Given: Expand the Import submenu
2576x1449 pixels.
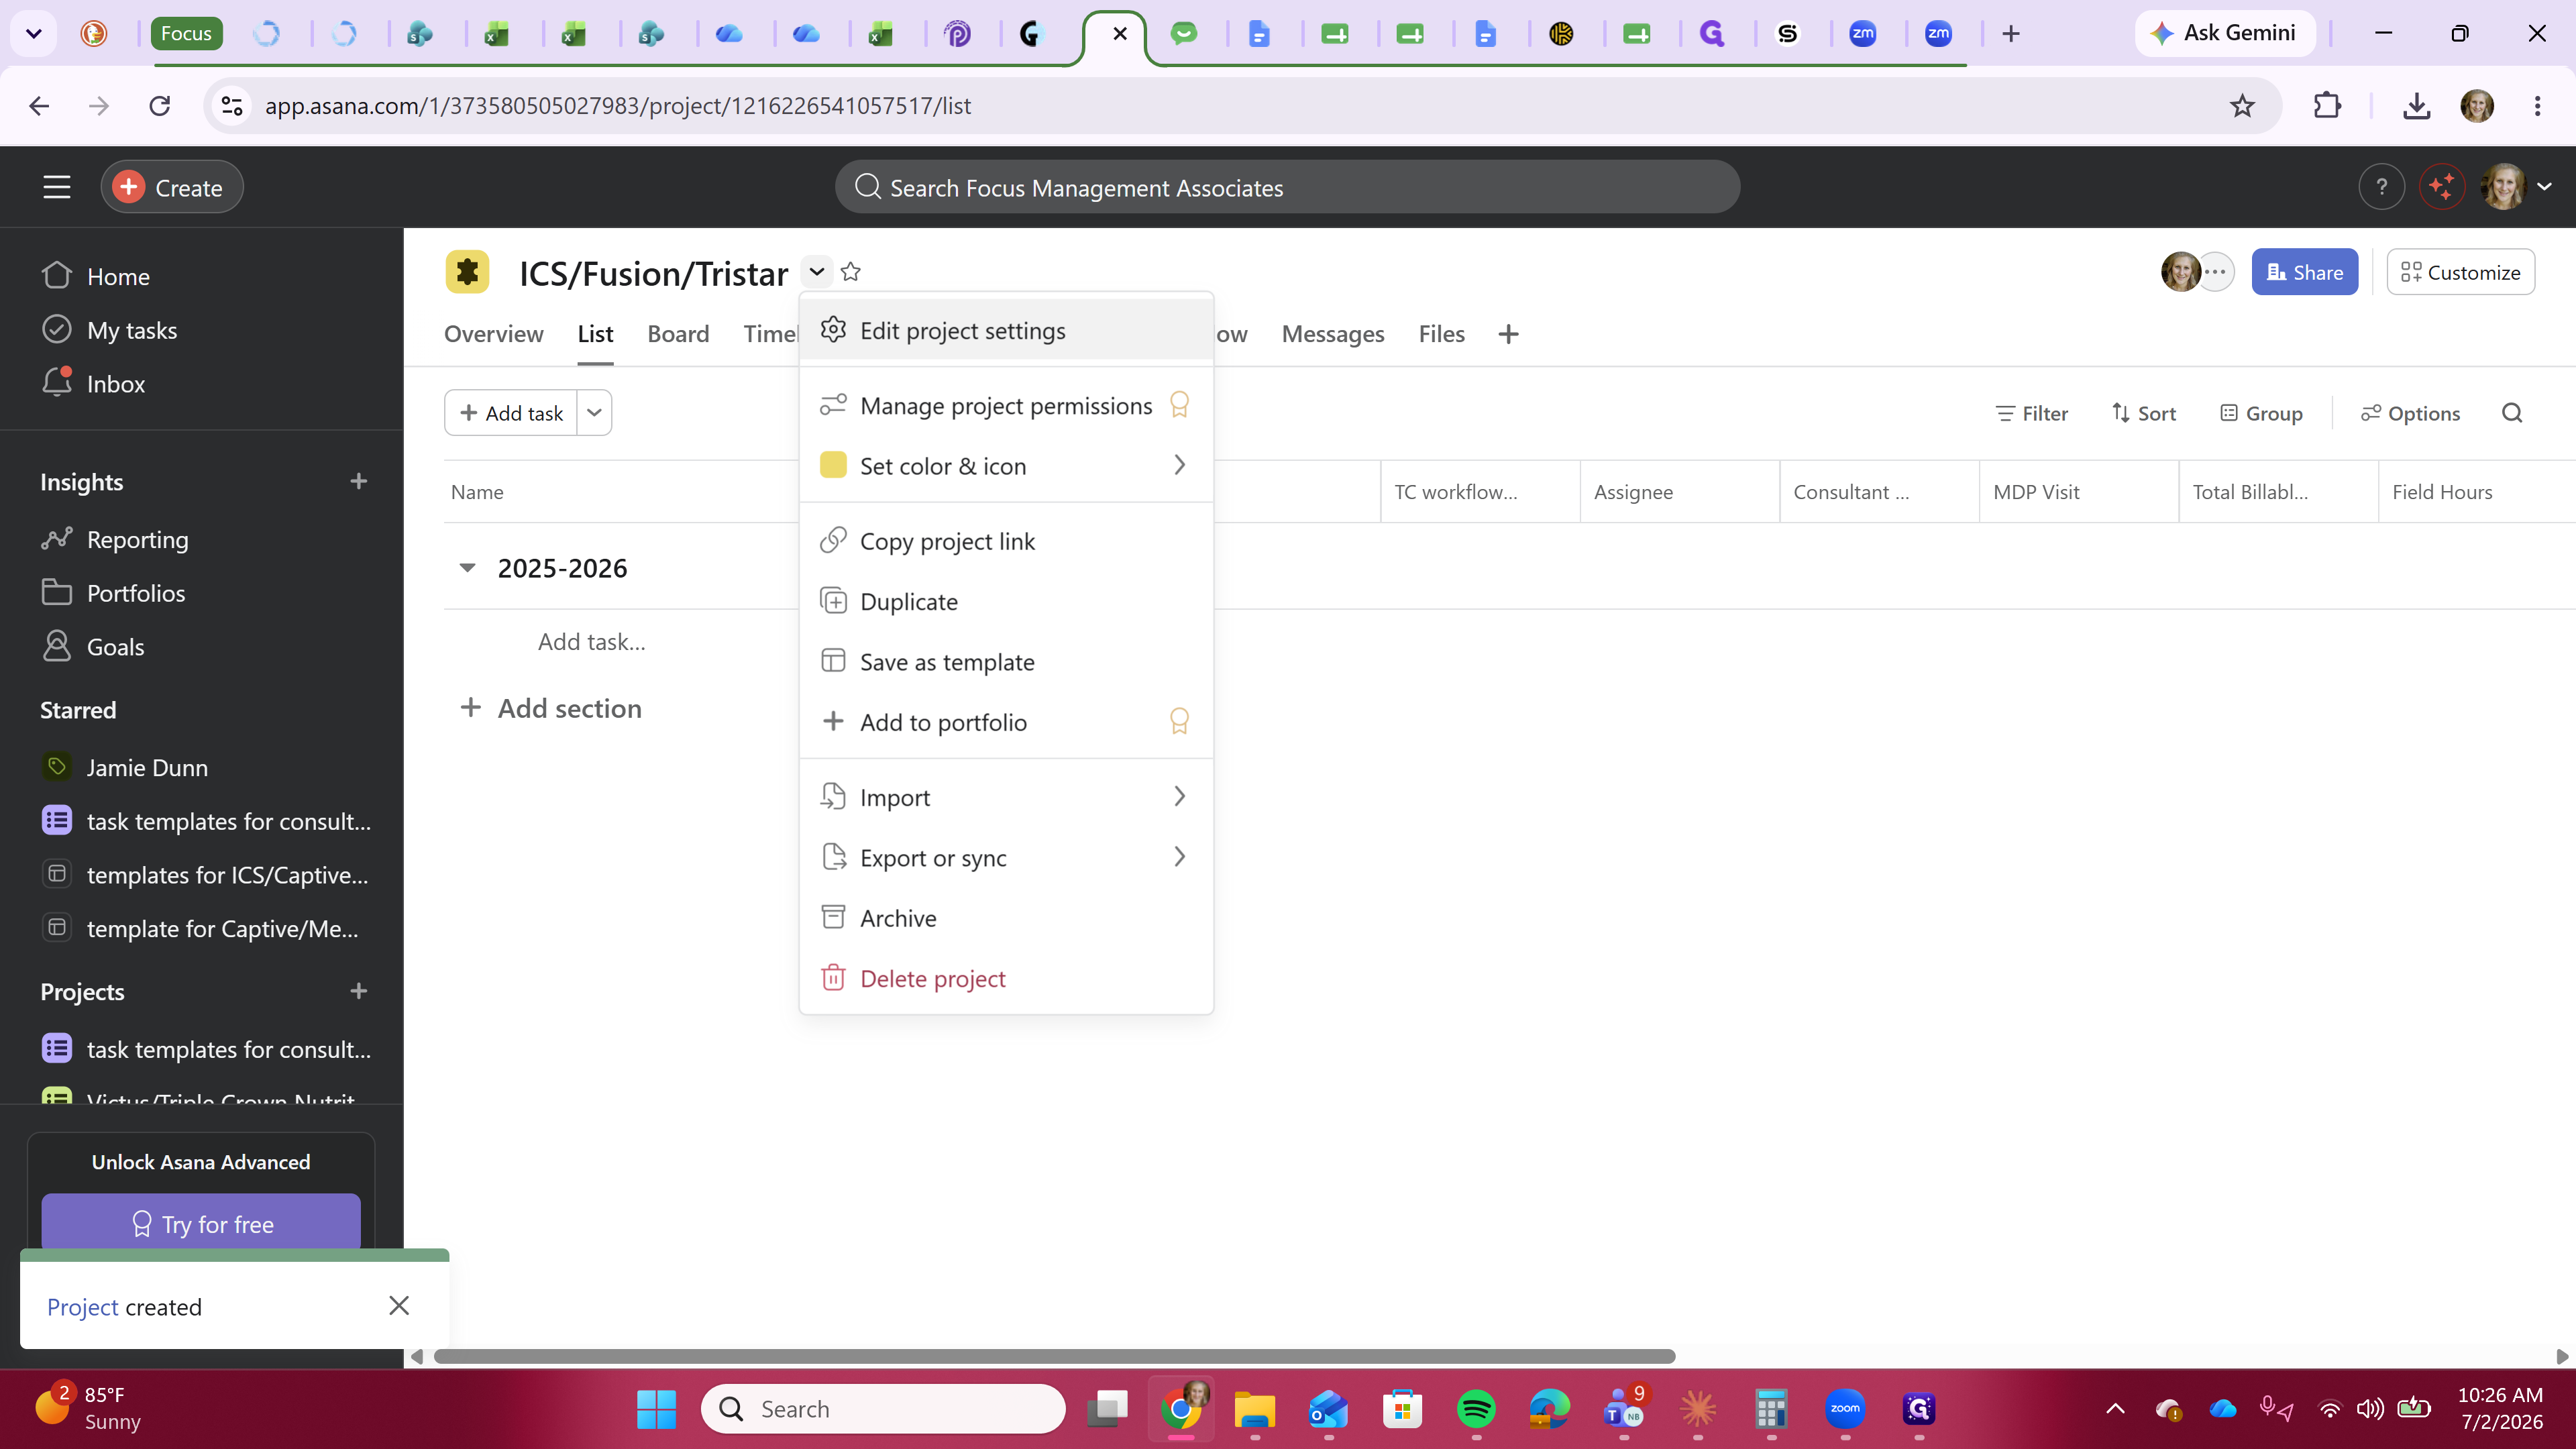Looking at the screenshot, I should 1006,797.
